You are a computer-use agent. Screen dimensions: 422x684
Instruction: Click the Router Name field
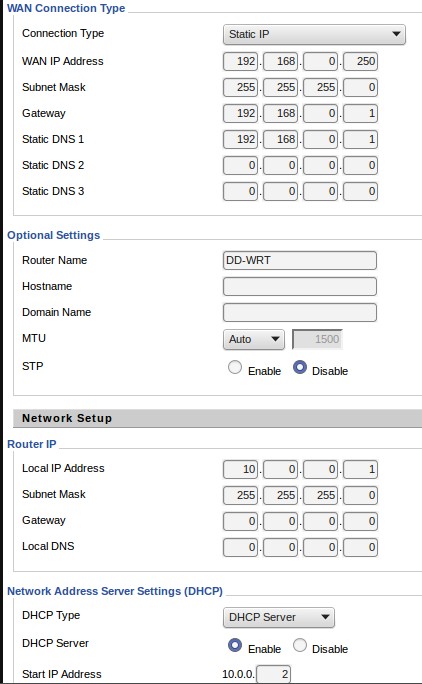(300, 260)
